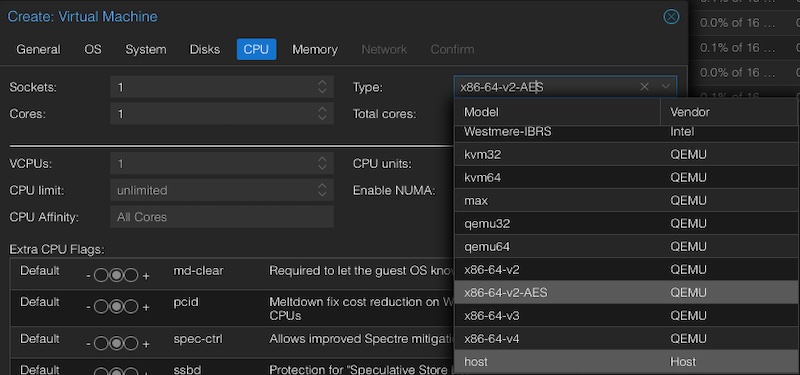Set pcid flag to off
This screenshot has height=375, width=800.
coord(101,307)
